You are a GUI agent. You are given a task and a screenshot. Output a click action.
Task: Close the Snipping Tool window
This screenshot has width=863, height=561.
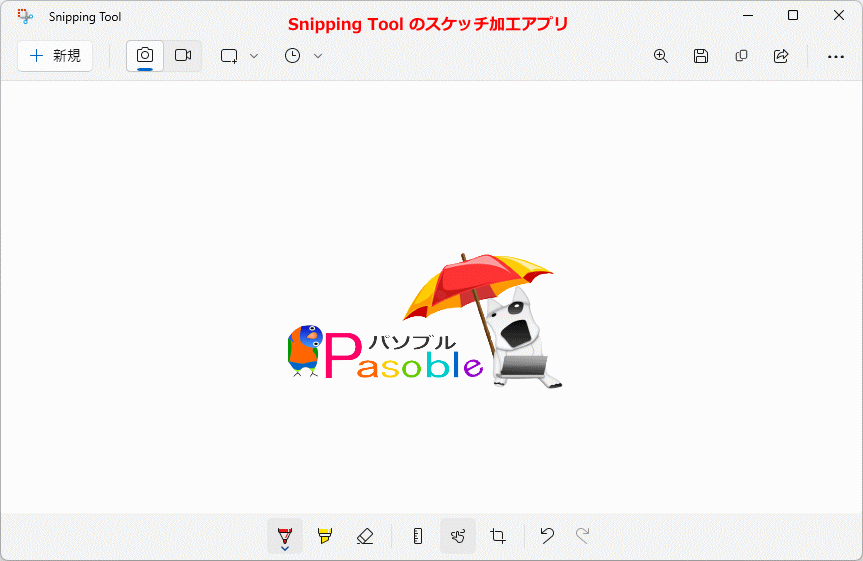point(839,15)
